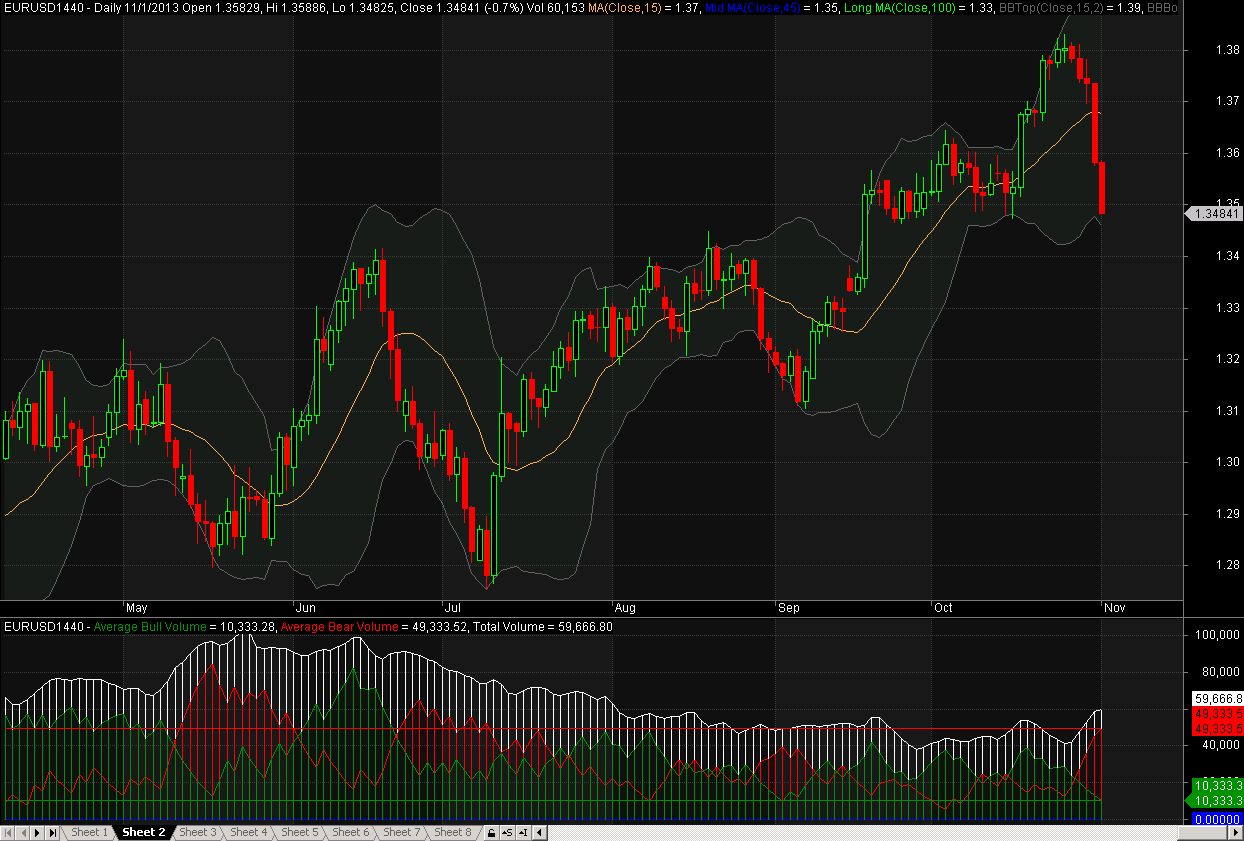Click the blue 0.00000 axis label
This screenshot has width=1244, height=841.
(1217, 818)
